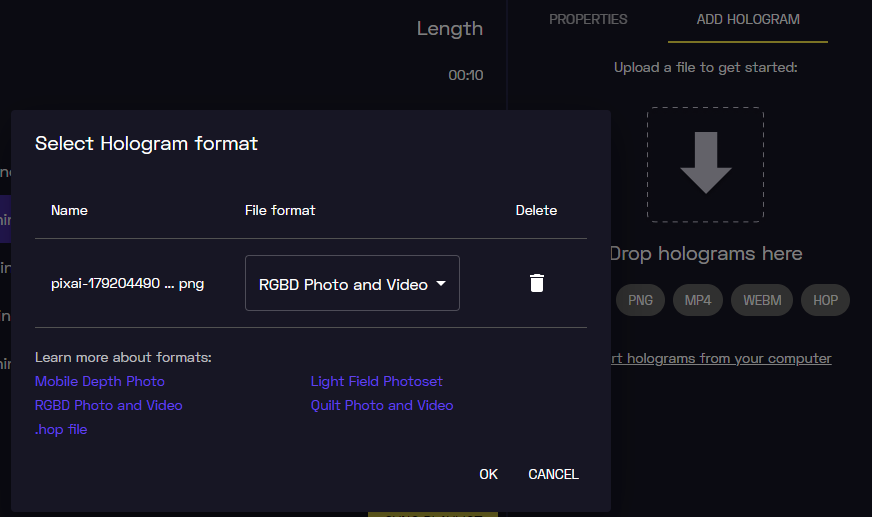Click the Delete column header
Image resolution: width=872 pixels, height=517 pixels.
pyautogui.click(x=536, y=210)
